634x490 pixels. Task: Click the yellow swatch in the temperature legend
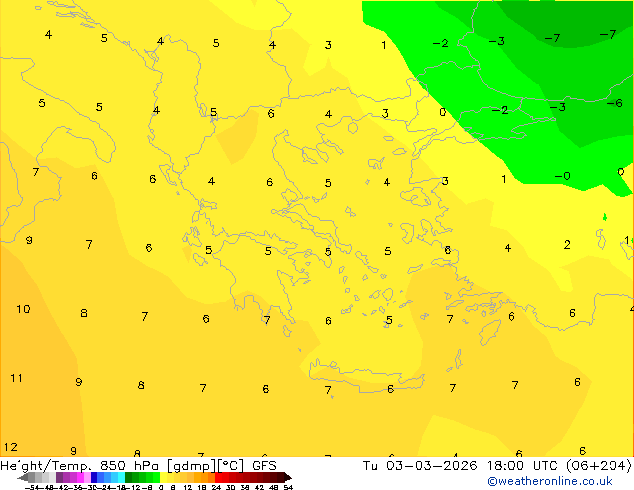(x=163, y=478)
